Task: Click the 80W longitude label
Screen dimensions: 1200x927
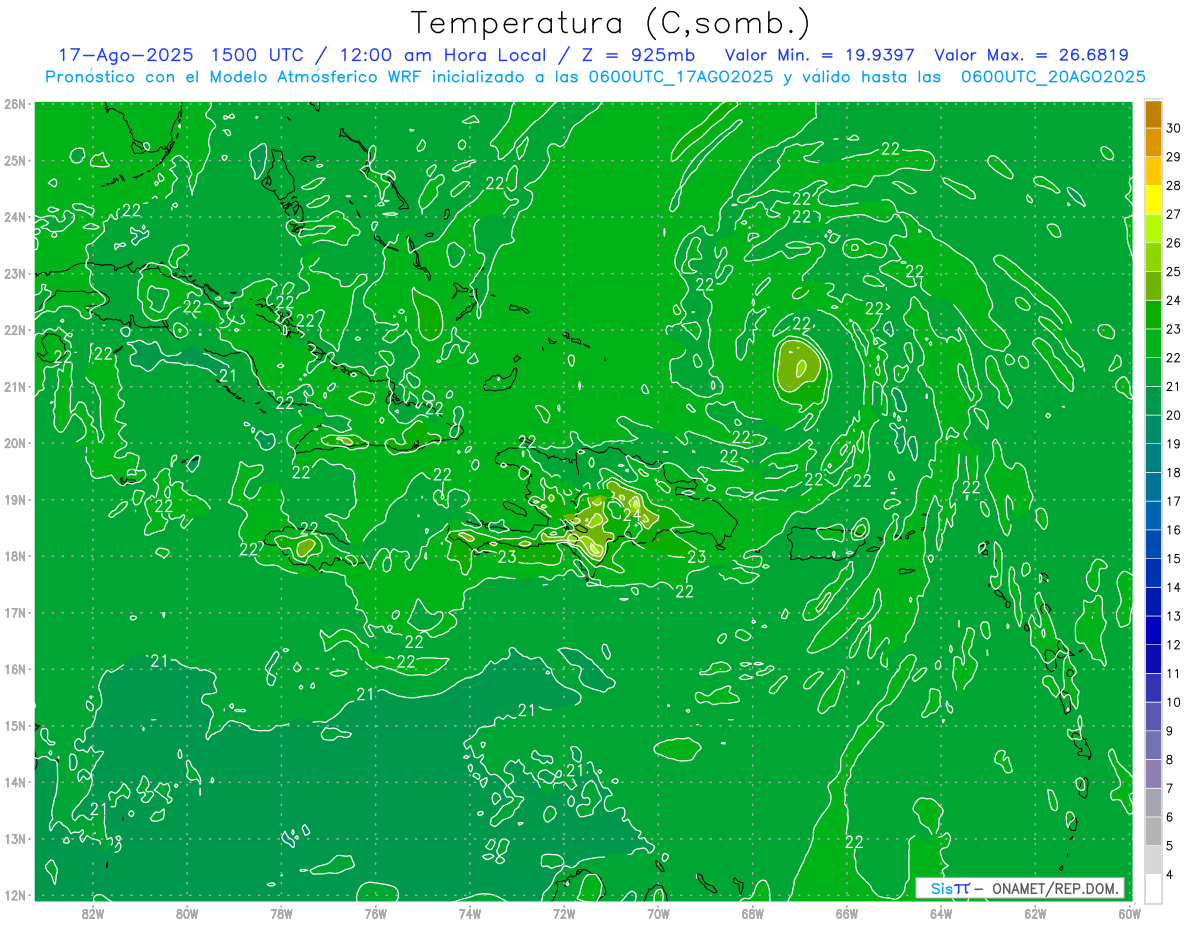Action: click(x=186, y=912)
